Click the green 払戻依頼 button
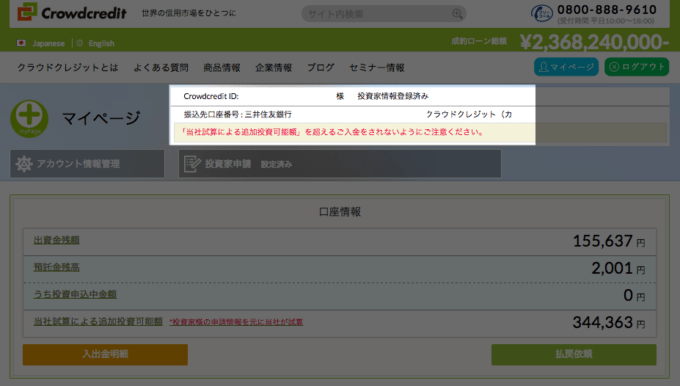Image resolution: width=680 pixels, height=386 pixels. (x=574, y=354)
